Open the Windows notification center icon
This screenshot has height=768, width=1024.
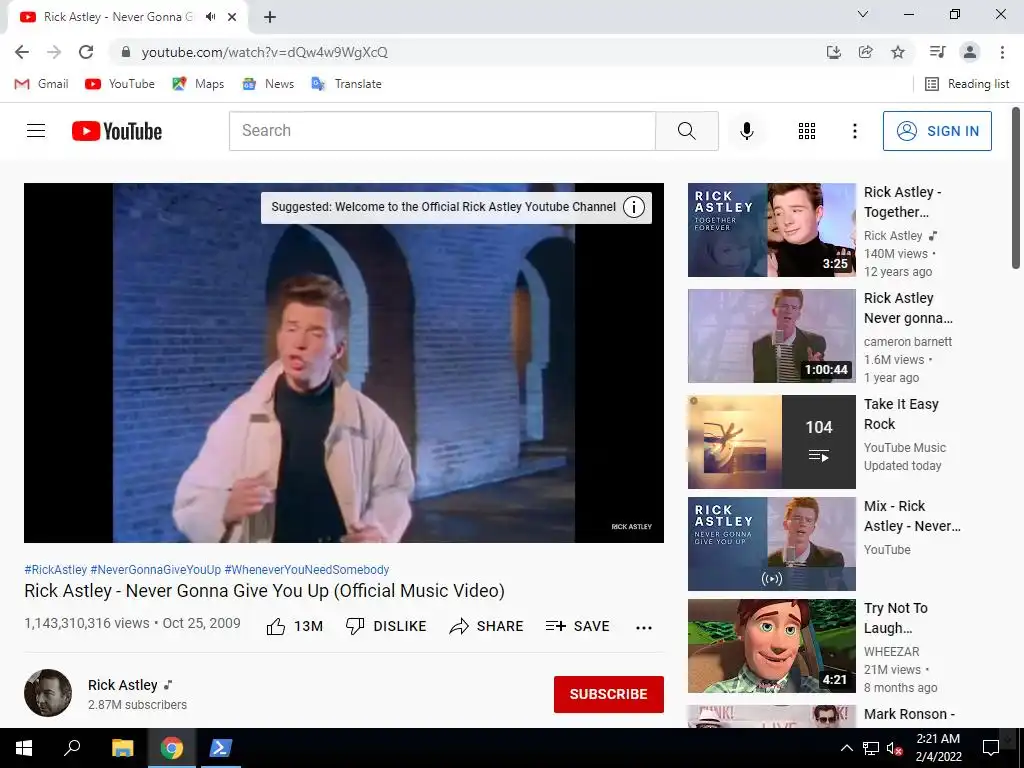coord(991,748)
